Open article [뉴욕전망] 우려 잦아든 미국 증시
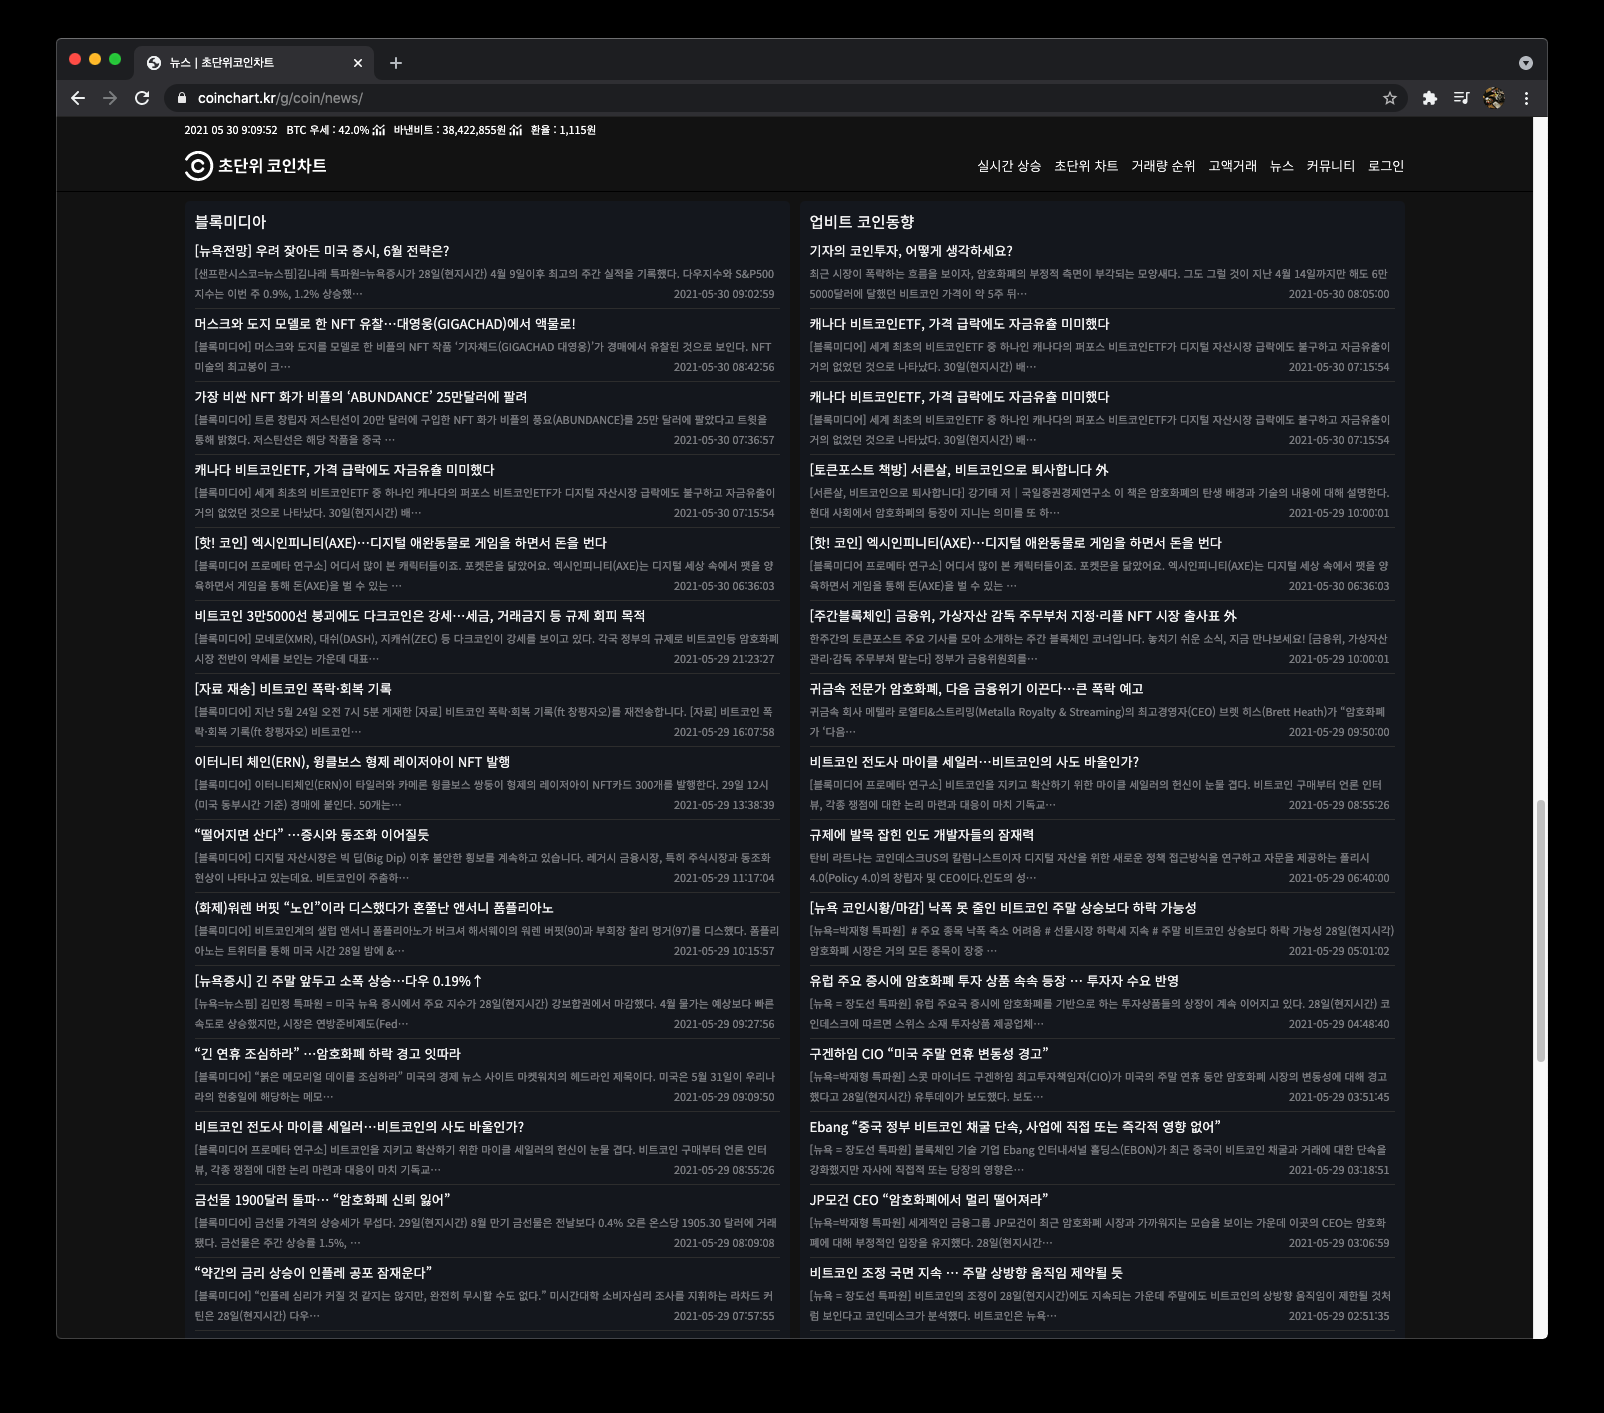 click(x=322, y=251)
